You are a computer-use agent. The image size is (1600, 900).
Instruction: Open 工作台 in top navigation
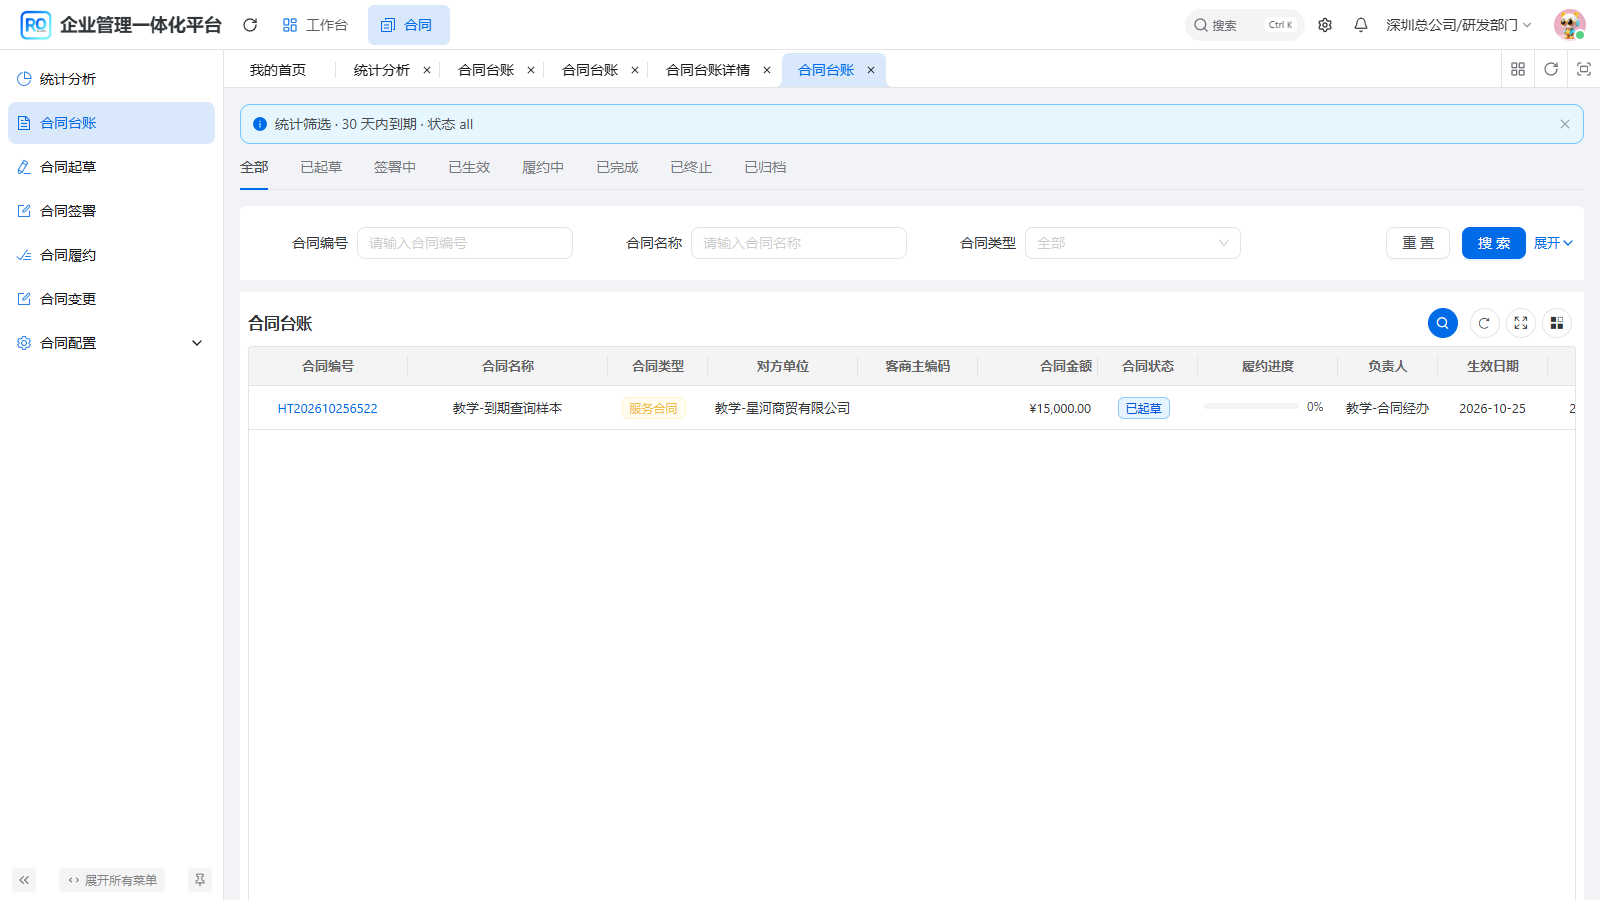coord(315,25)
